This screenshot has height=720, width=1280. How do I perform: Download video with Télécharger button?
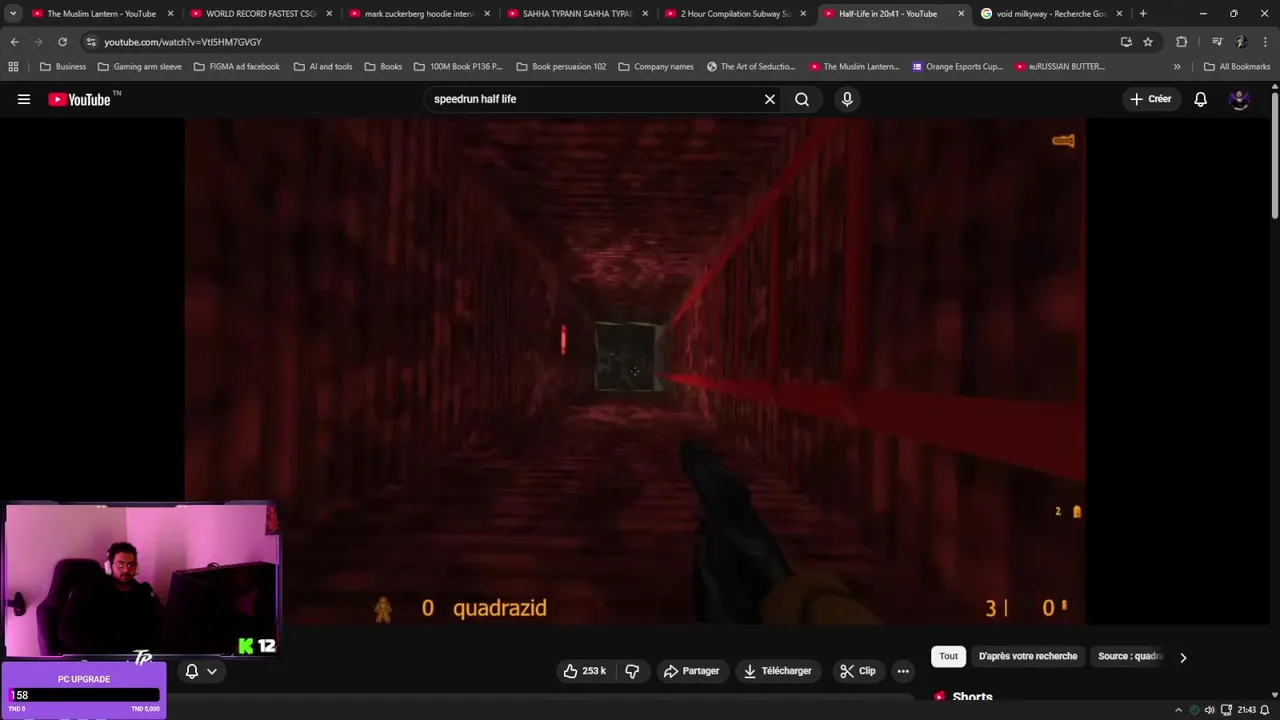coord(777,671)
